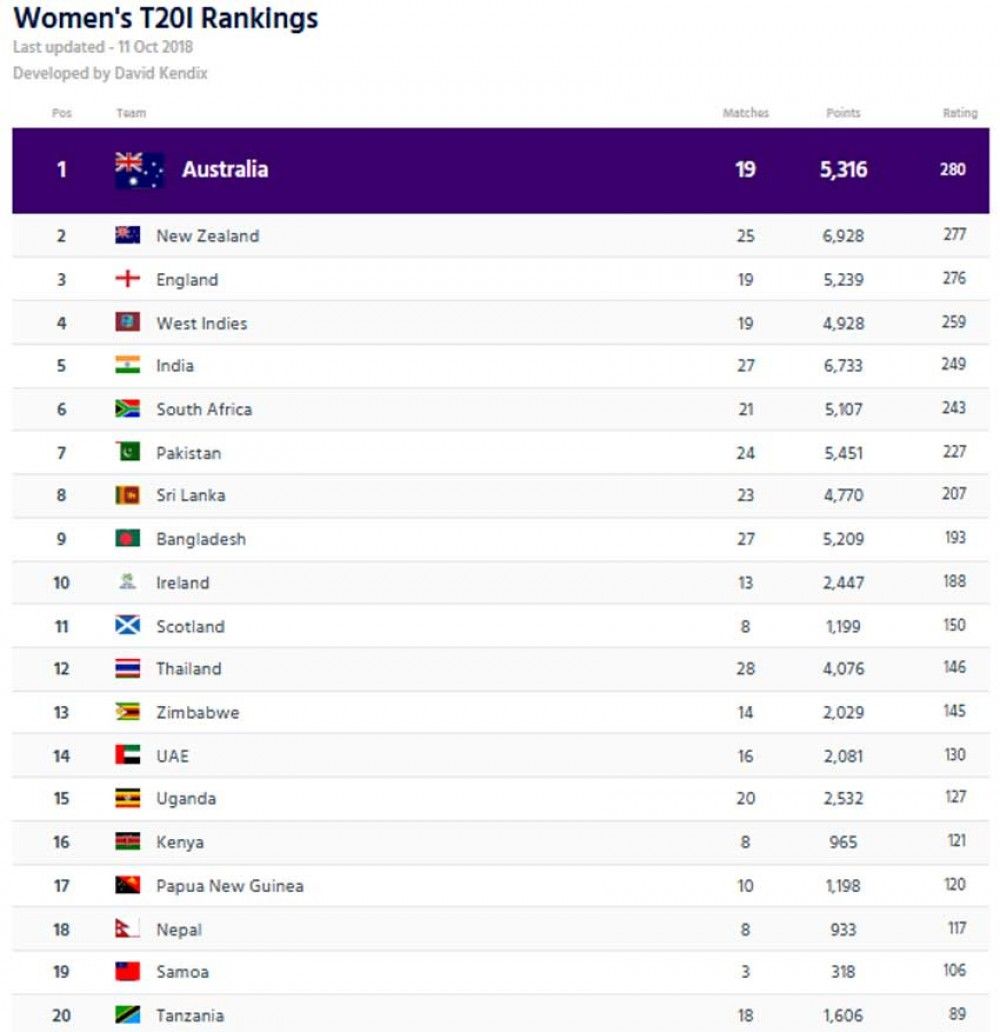Click the New Zealand flag icon

(127, 236)
